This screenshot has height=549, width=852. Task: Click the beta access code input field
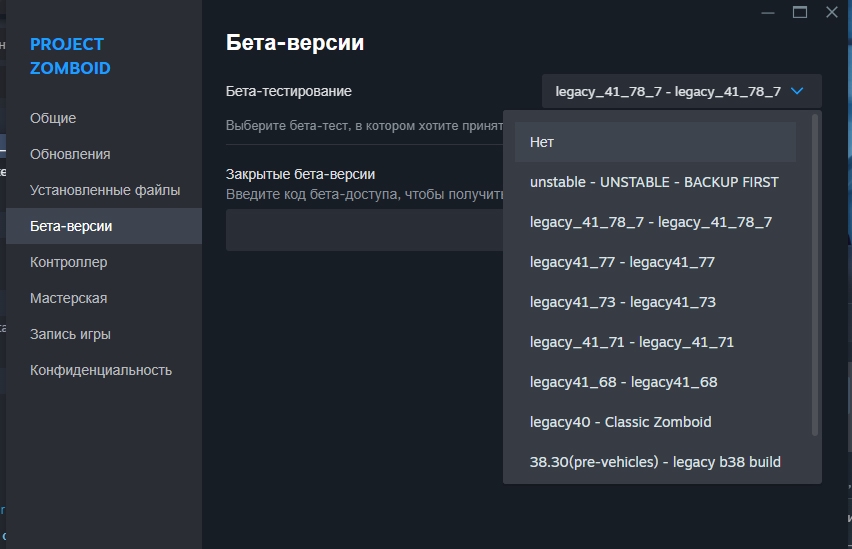tap(364, 230)
